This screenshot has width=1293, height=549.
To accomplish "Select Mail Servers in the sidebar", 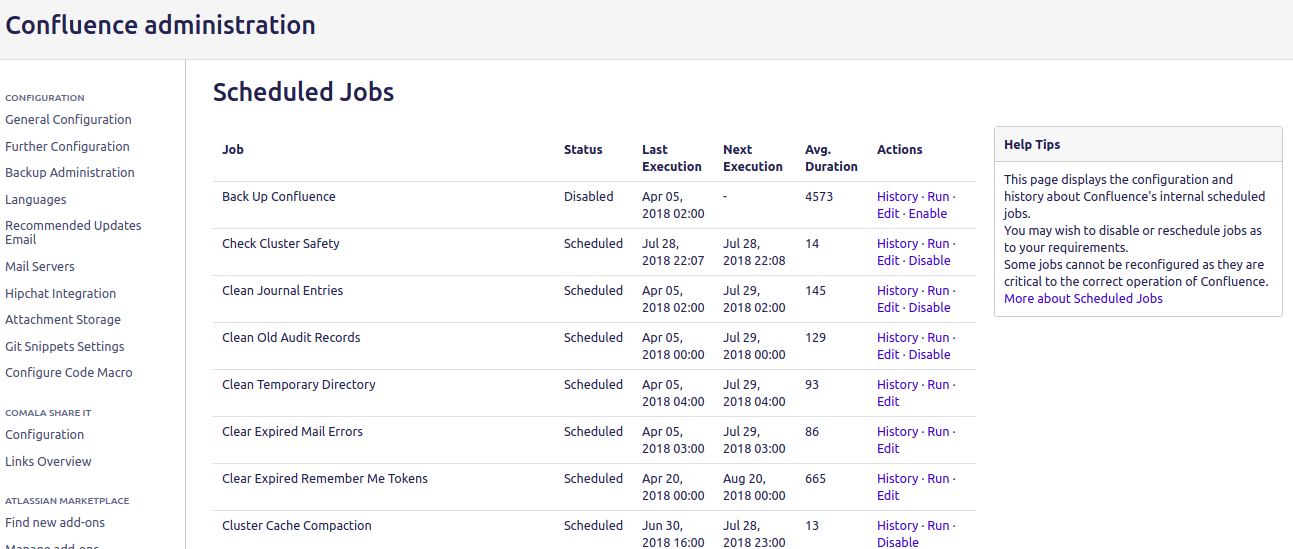I will (x=40, y=267).
